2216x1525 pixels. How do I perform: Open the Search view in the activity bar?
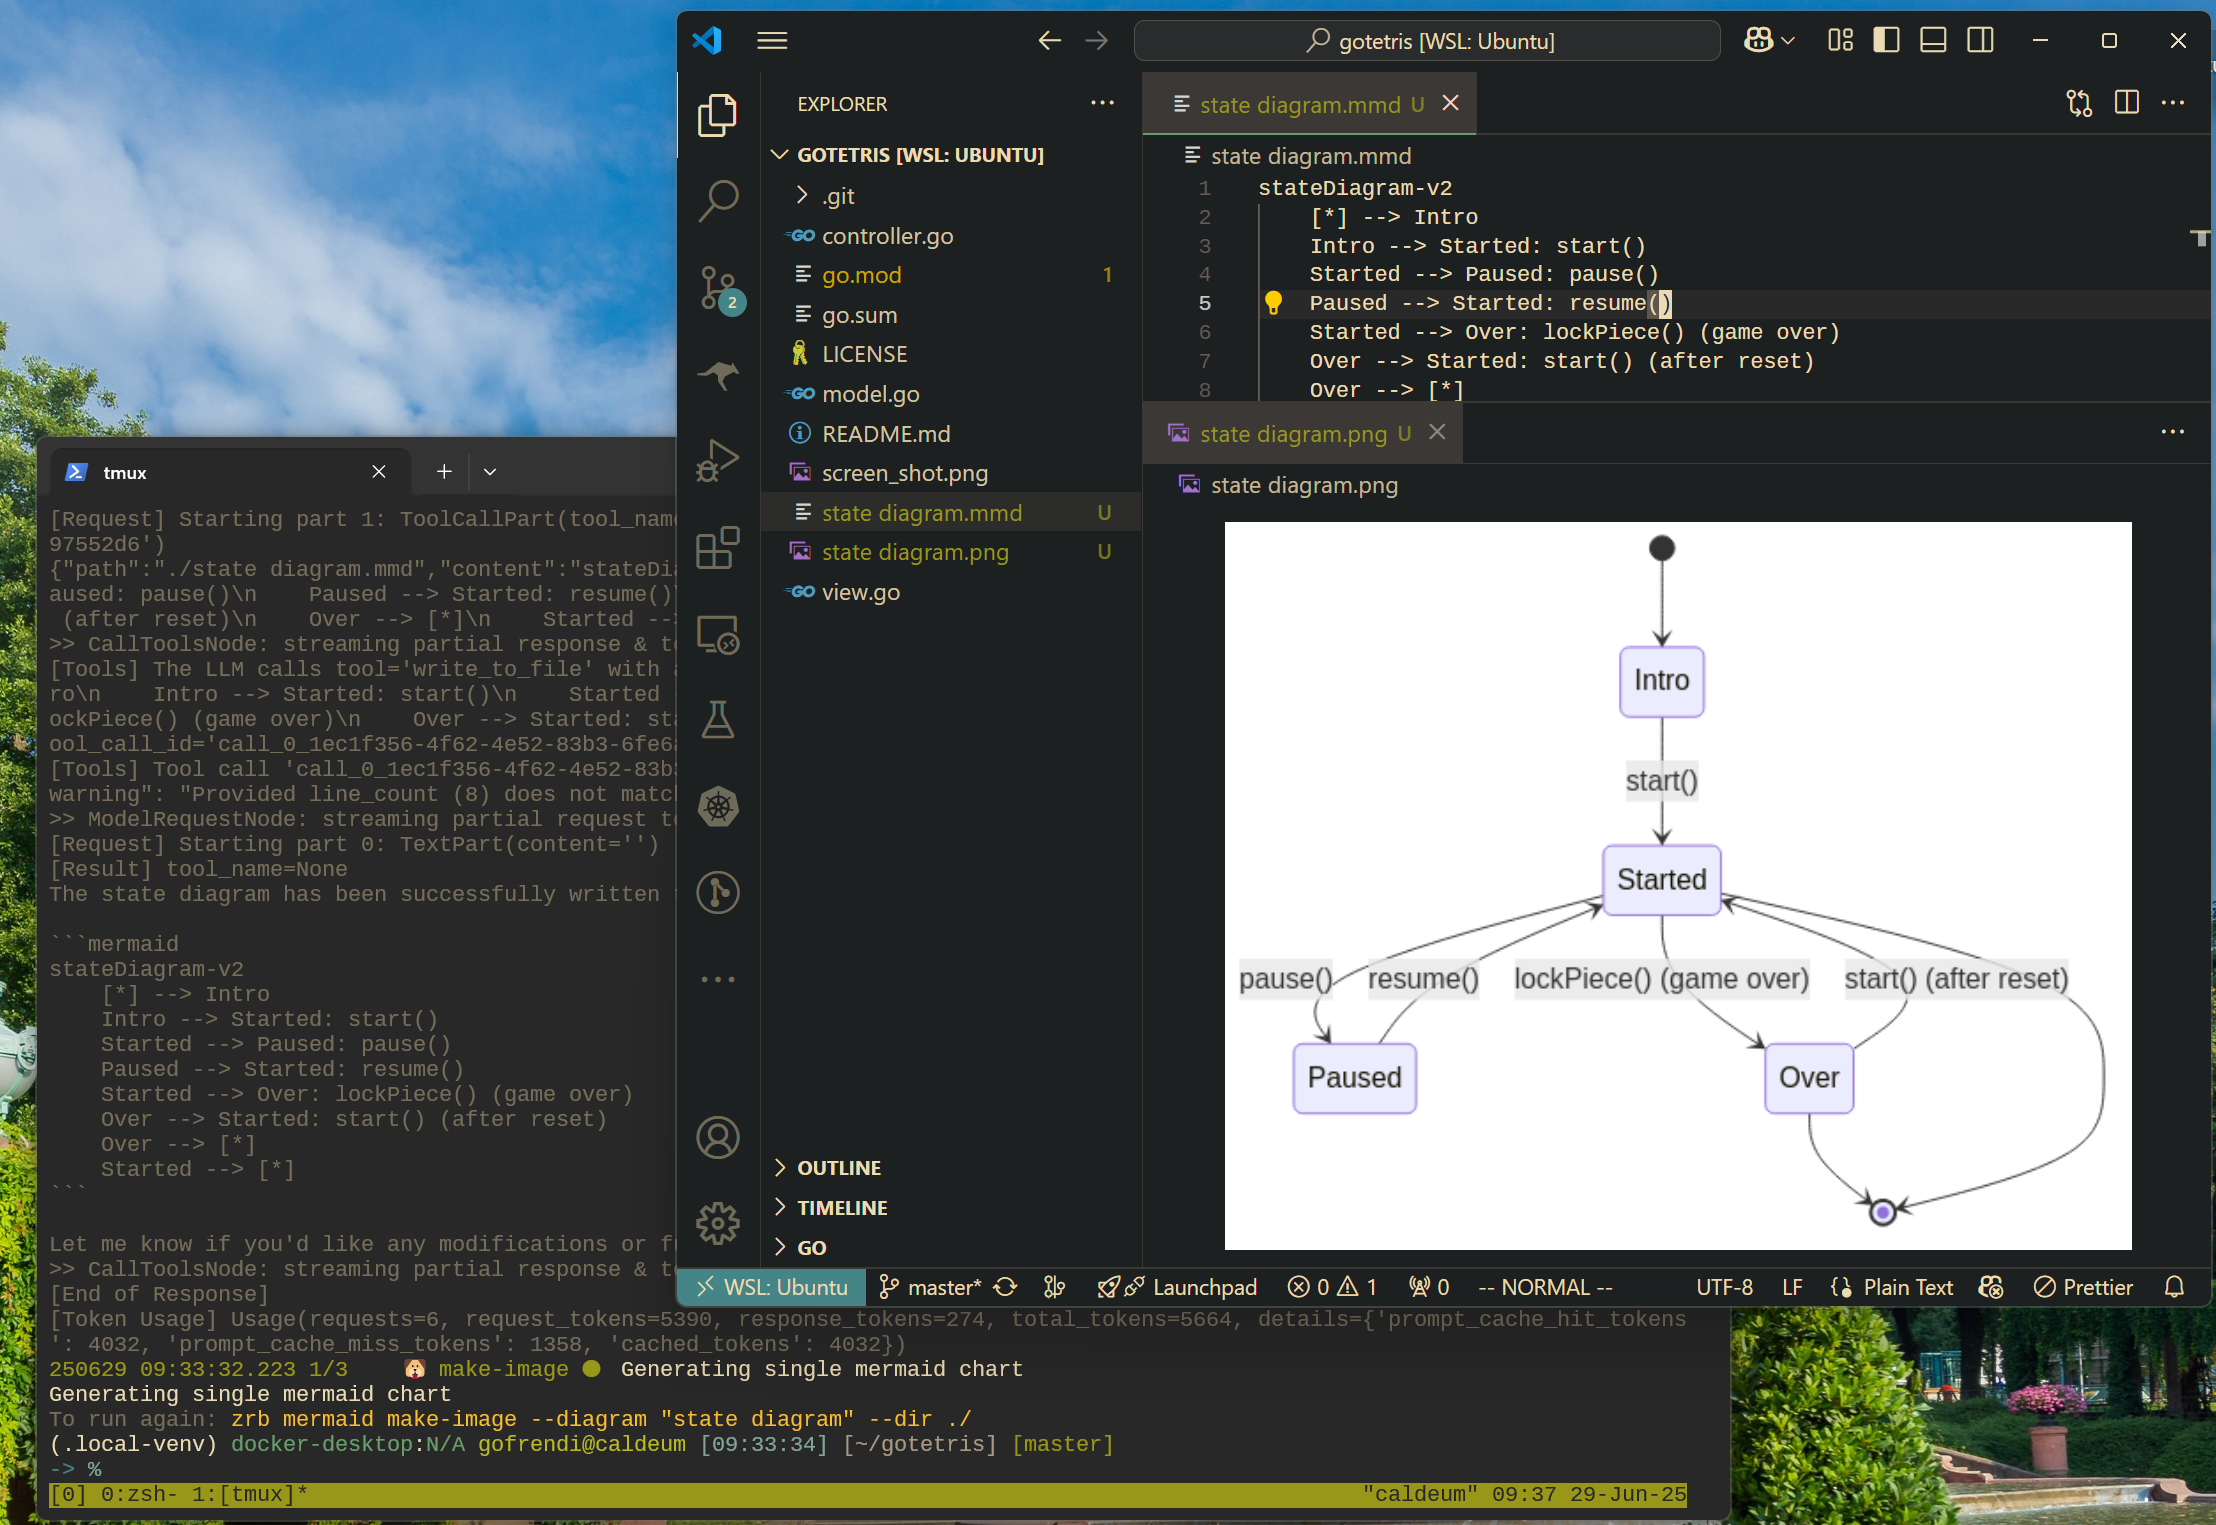(718, 200)
